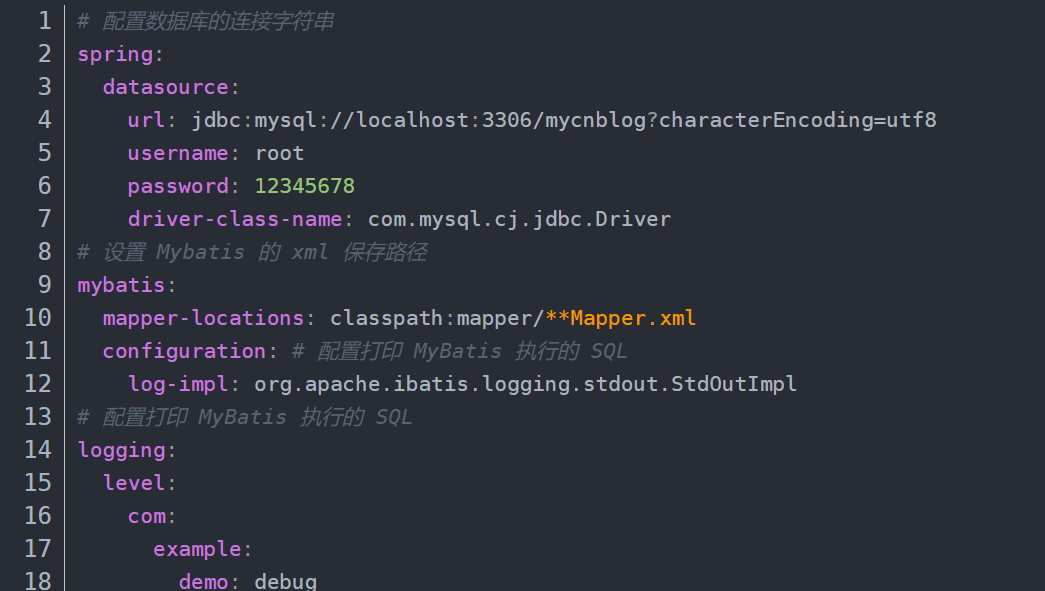Click the debug value on line 18

point(286,581)
